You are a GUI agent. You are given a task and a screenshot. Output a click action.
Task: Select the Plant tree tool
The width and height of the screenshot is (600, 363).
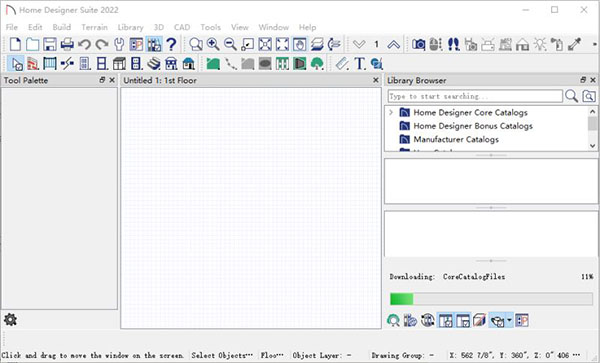[317, 63]
